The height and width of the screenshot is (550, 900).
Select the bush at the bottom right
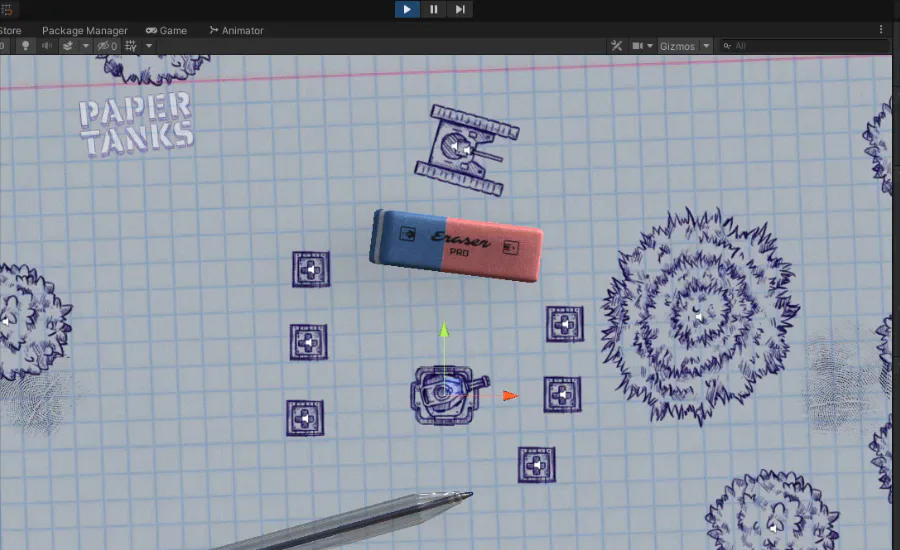tap(773, 510)
